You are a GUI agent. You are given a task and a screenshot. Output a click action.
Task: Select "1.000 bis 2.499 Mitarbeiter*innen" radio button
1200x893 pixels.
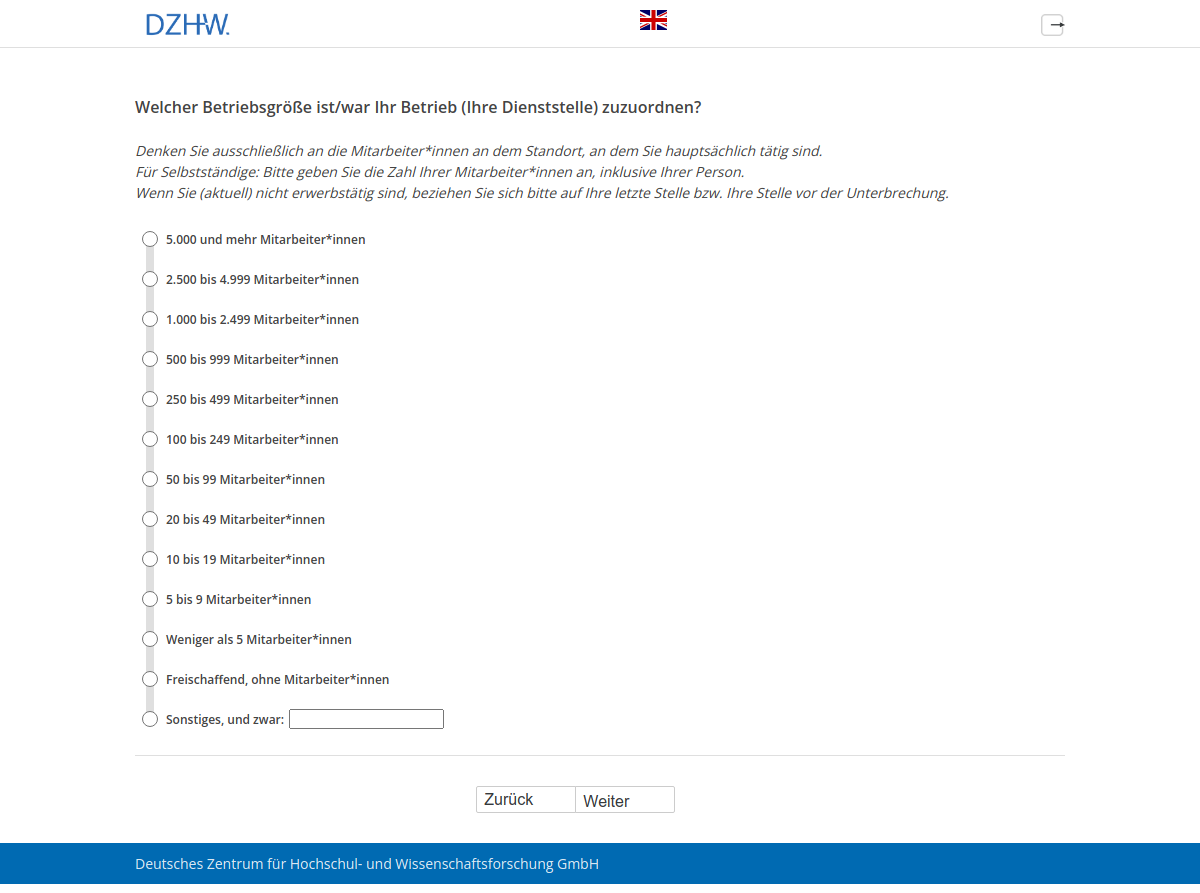click(150, 319)
